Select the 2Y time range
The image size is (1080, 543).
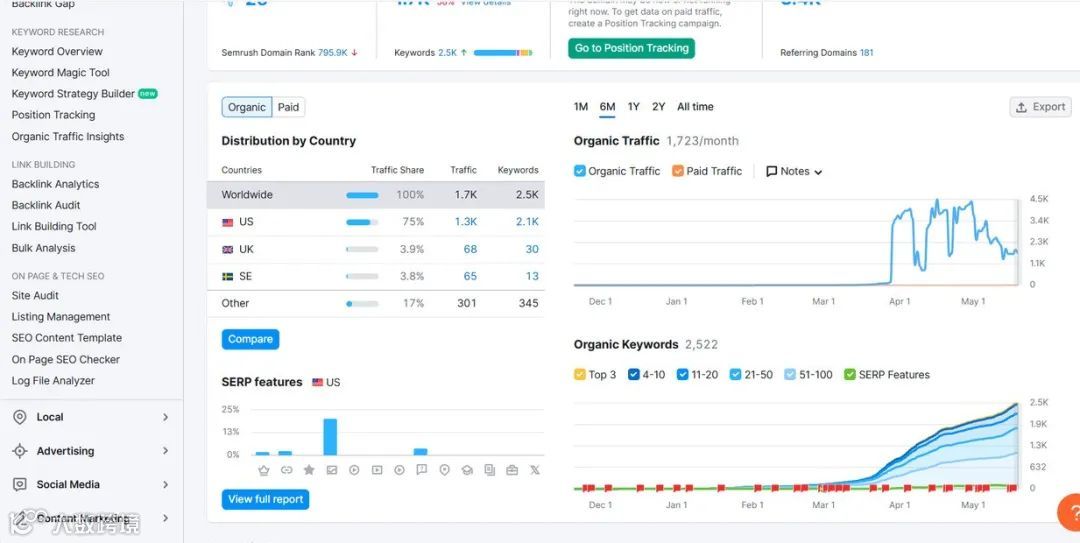point(658,107)
